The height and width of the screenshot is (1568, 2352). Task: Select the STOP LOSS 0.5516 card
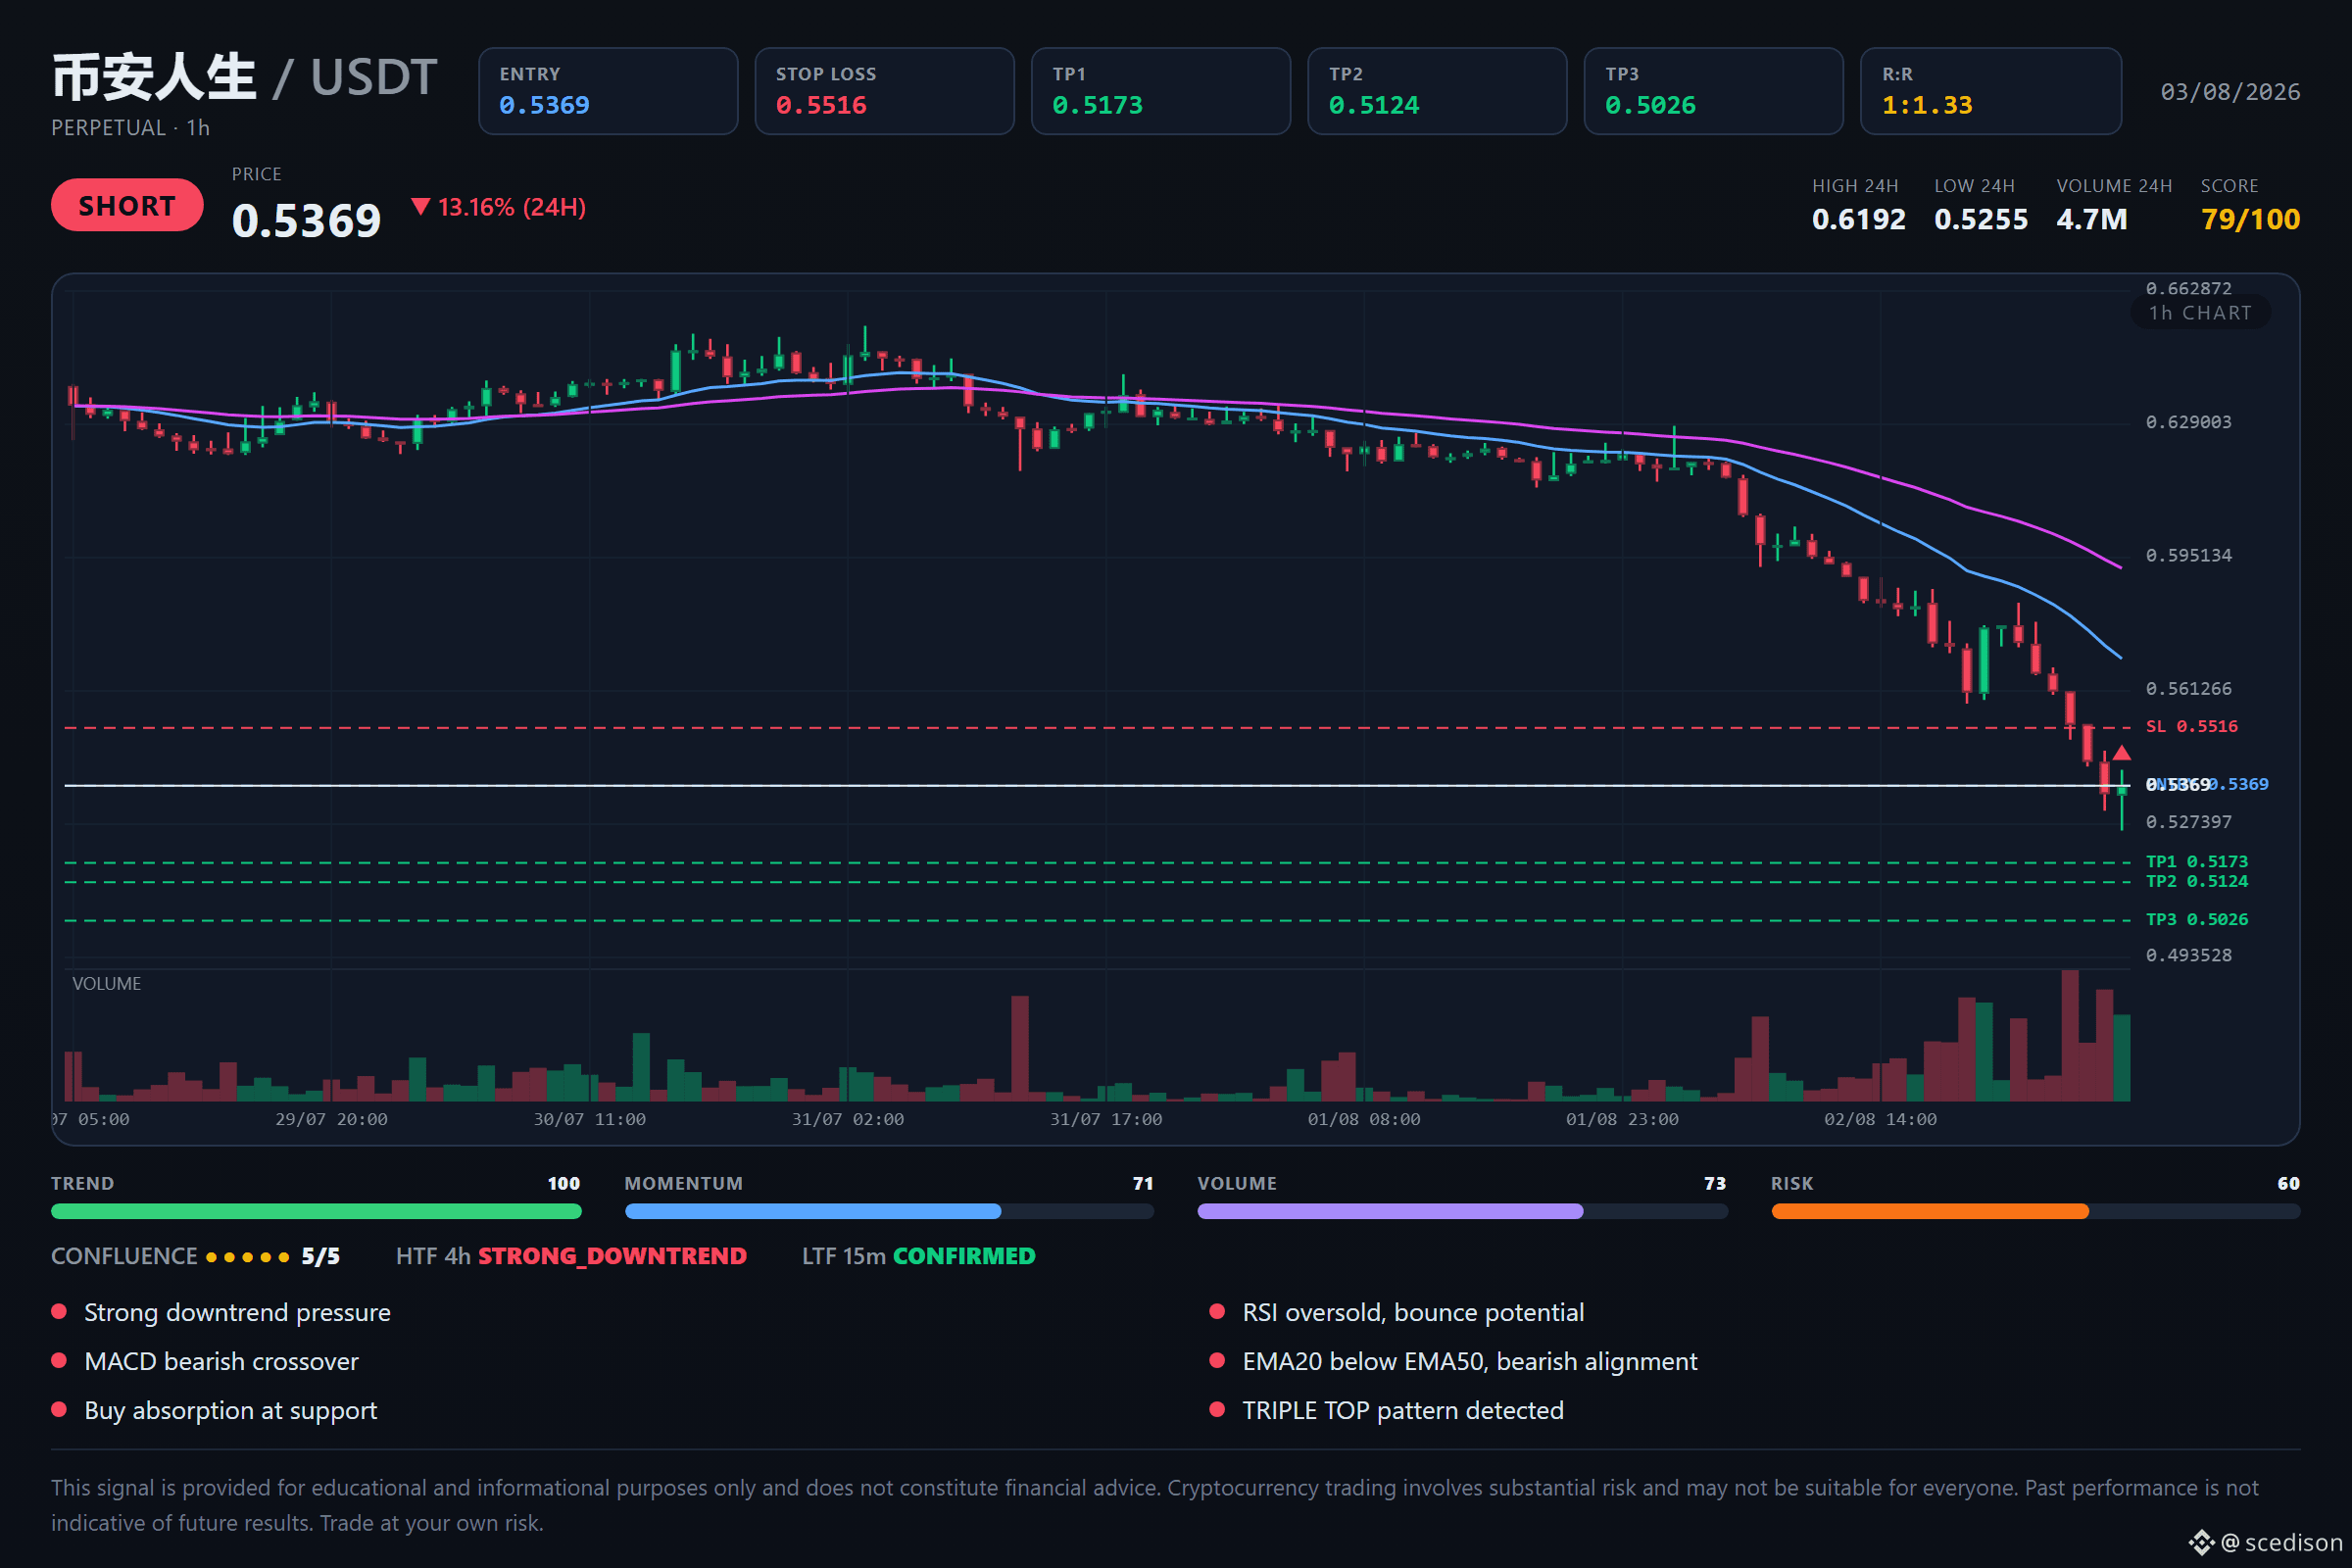tap(884, 91)
